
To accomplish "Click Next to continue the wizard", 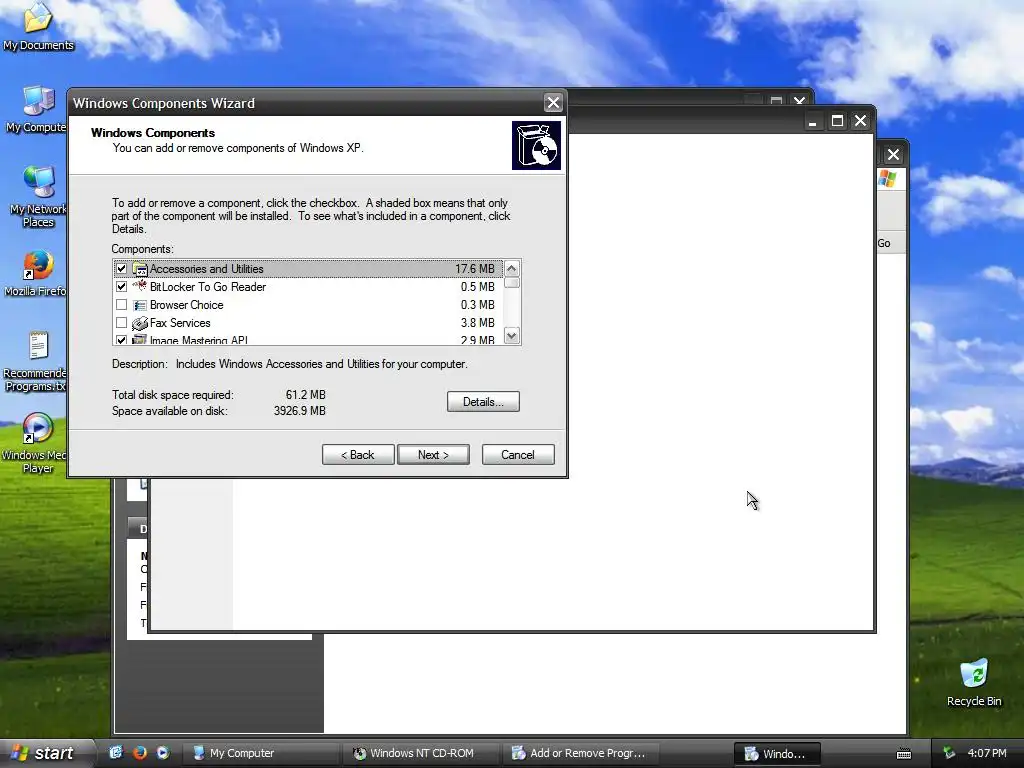I will (434, 455).
